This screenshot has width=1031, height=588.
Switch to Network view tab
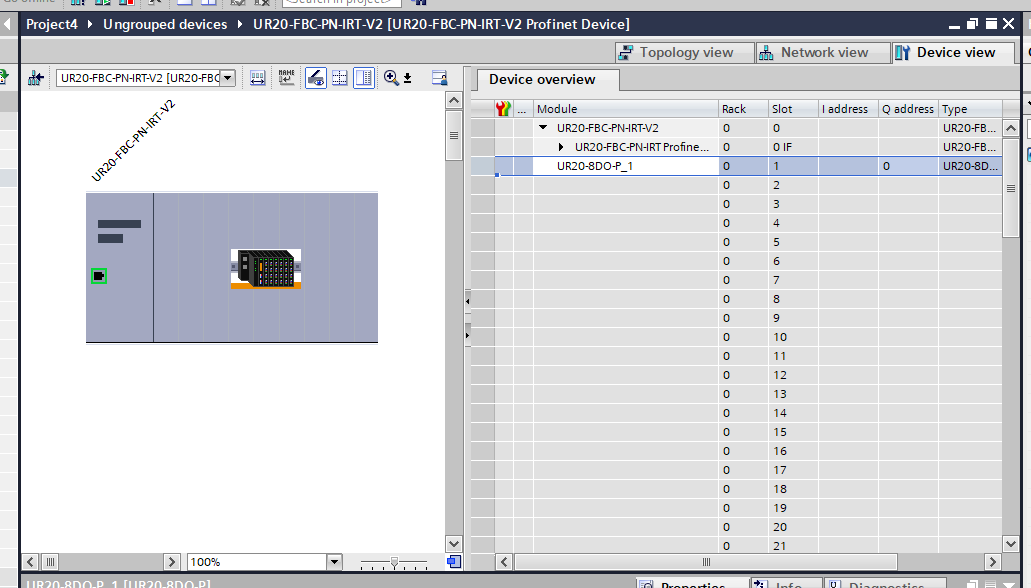click(823, 53)
